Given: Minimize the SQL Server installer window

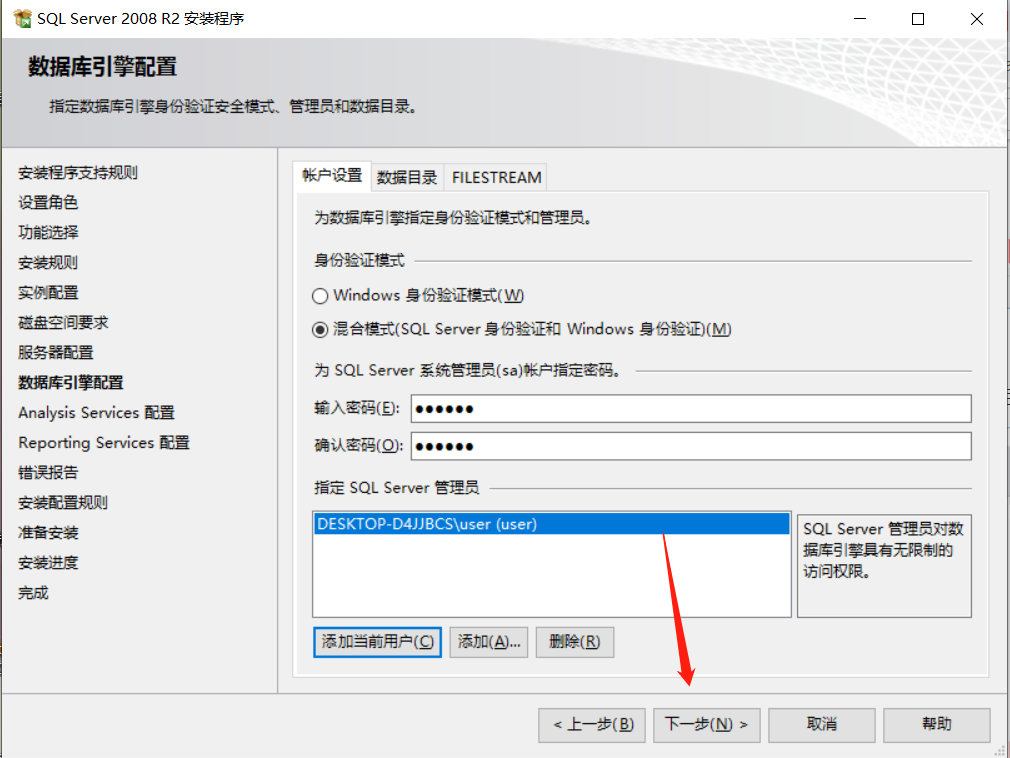Looking at the screenshot, I should click(x=860, y=19).
